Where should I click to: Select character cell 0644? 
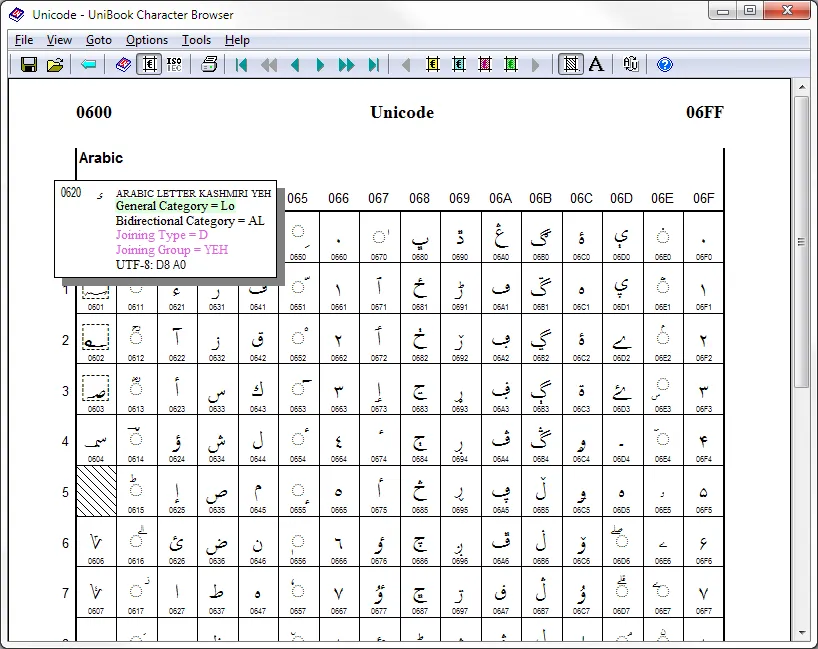(258, 440)
